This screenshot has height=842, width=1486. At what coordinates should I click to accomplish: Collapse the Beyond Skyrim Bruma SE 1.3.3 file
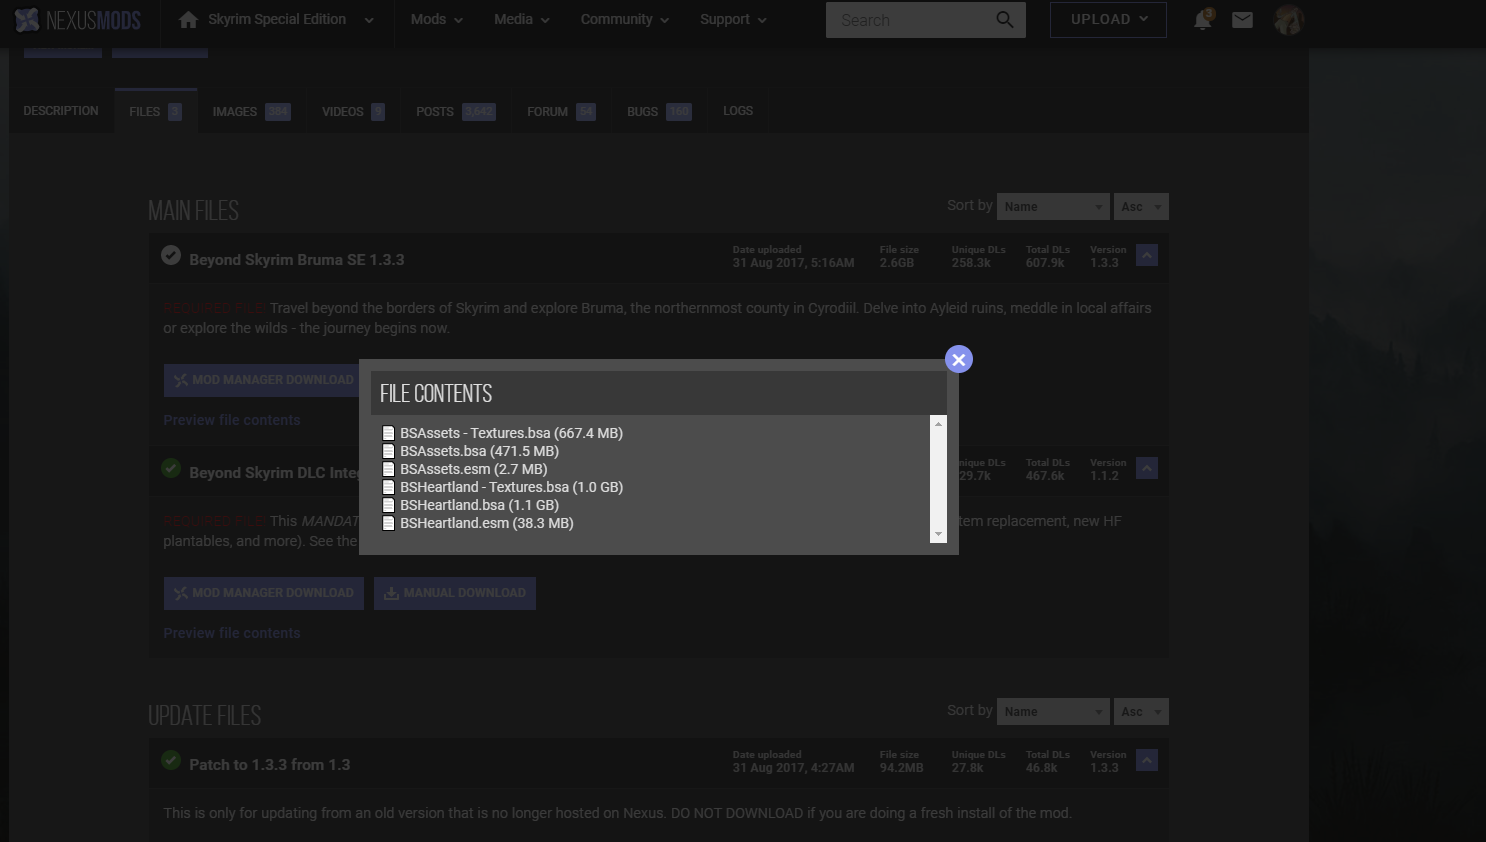pos(1147,256)
